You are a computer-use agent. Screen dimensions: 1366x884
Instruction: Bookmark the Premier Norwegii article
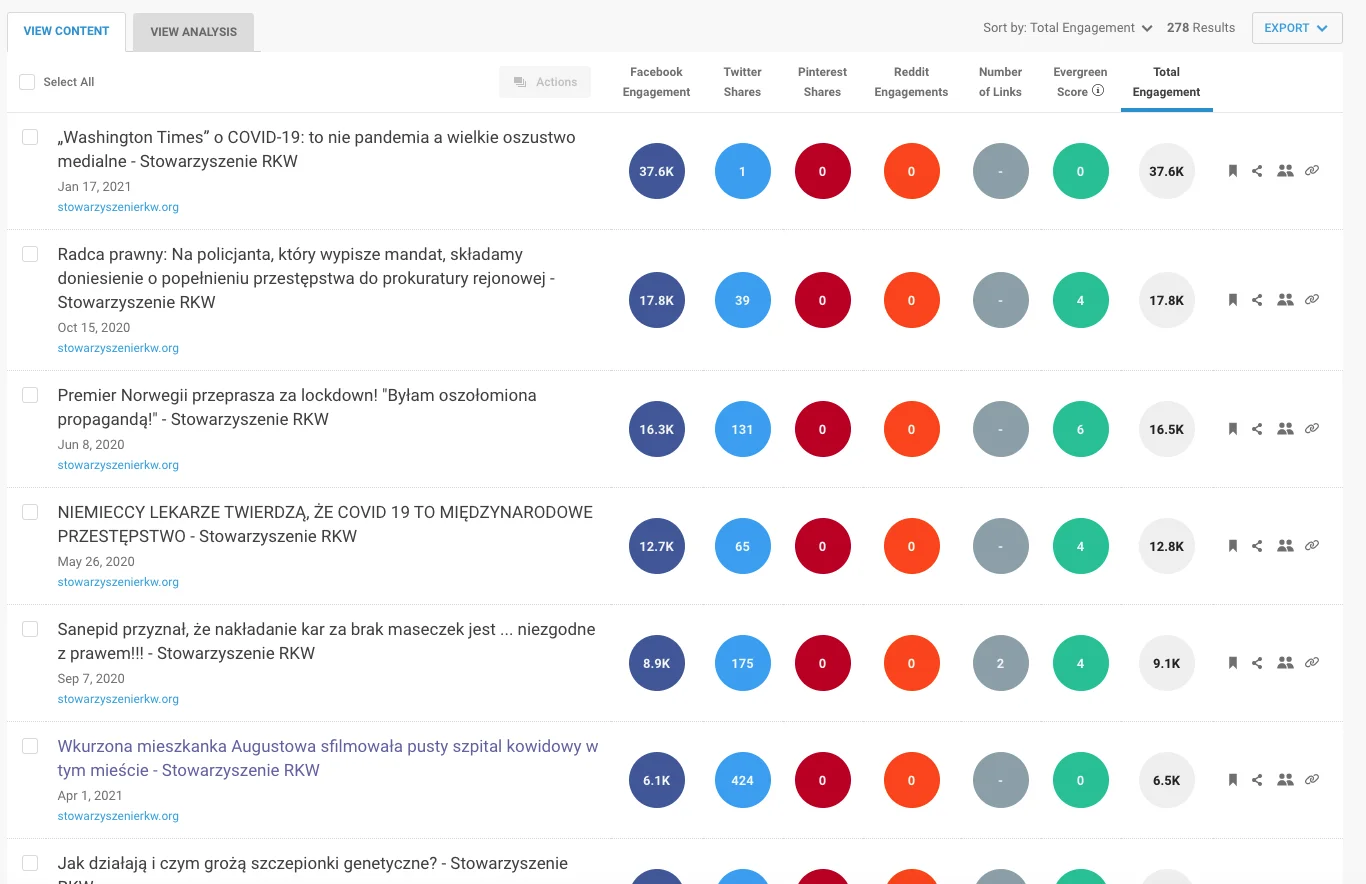coord(1233,429)
